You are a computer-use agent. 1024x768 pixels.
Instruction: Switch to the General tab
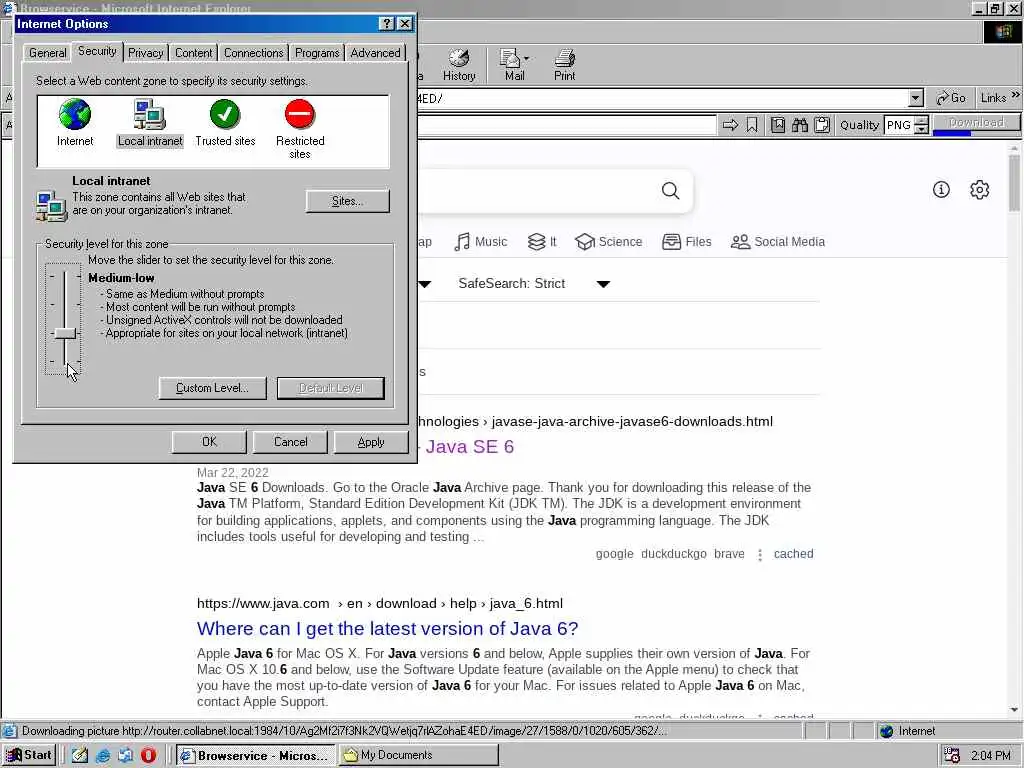(x=47, y=53)
